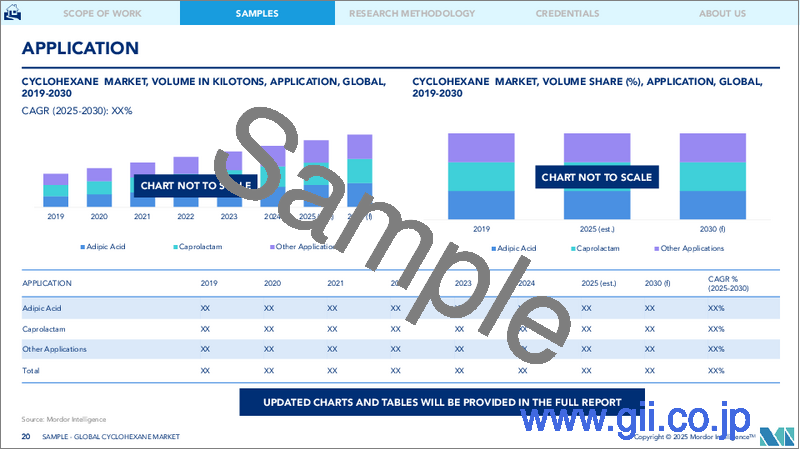Image resolution: width=800 pixels, height=450 pixels.
Task: Select the 2019 stacked bar in volume share chart
Action: [x=479, y=176]
